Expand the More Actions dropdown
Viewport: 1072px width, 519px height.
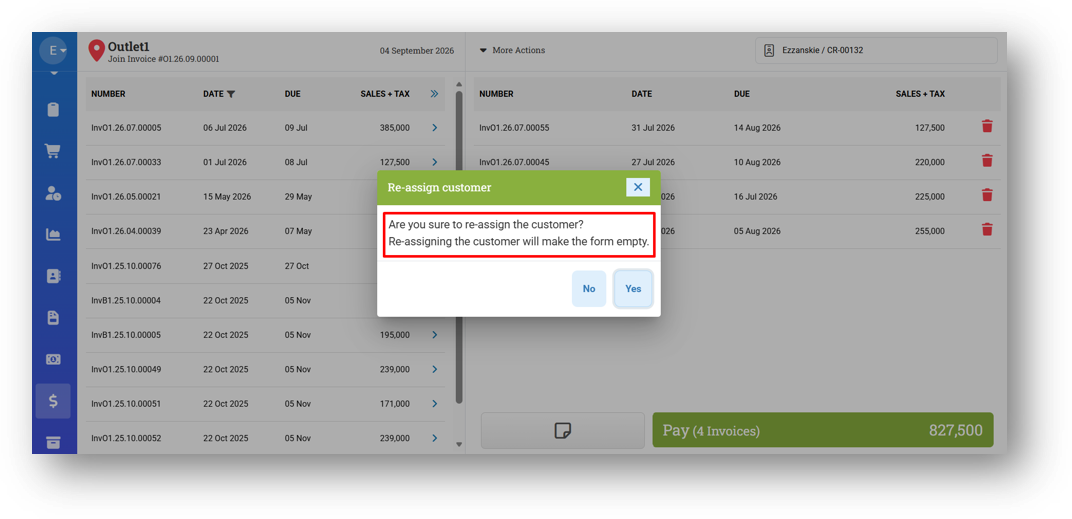tap(512, 51)
